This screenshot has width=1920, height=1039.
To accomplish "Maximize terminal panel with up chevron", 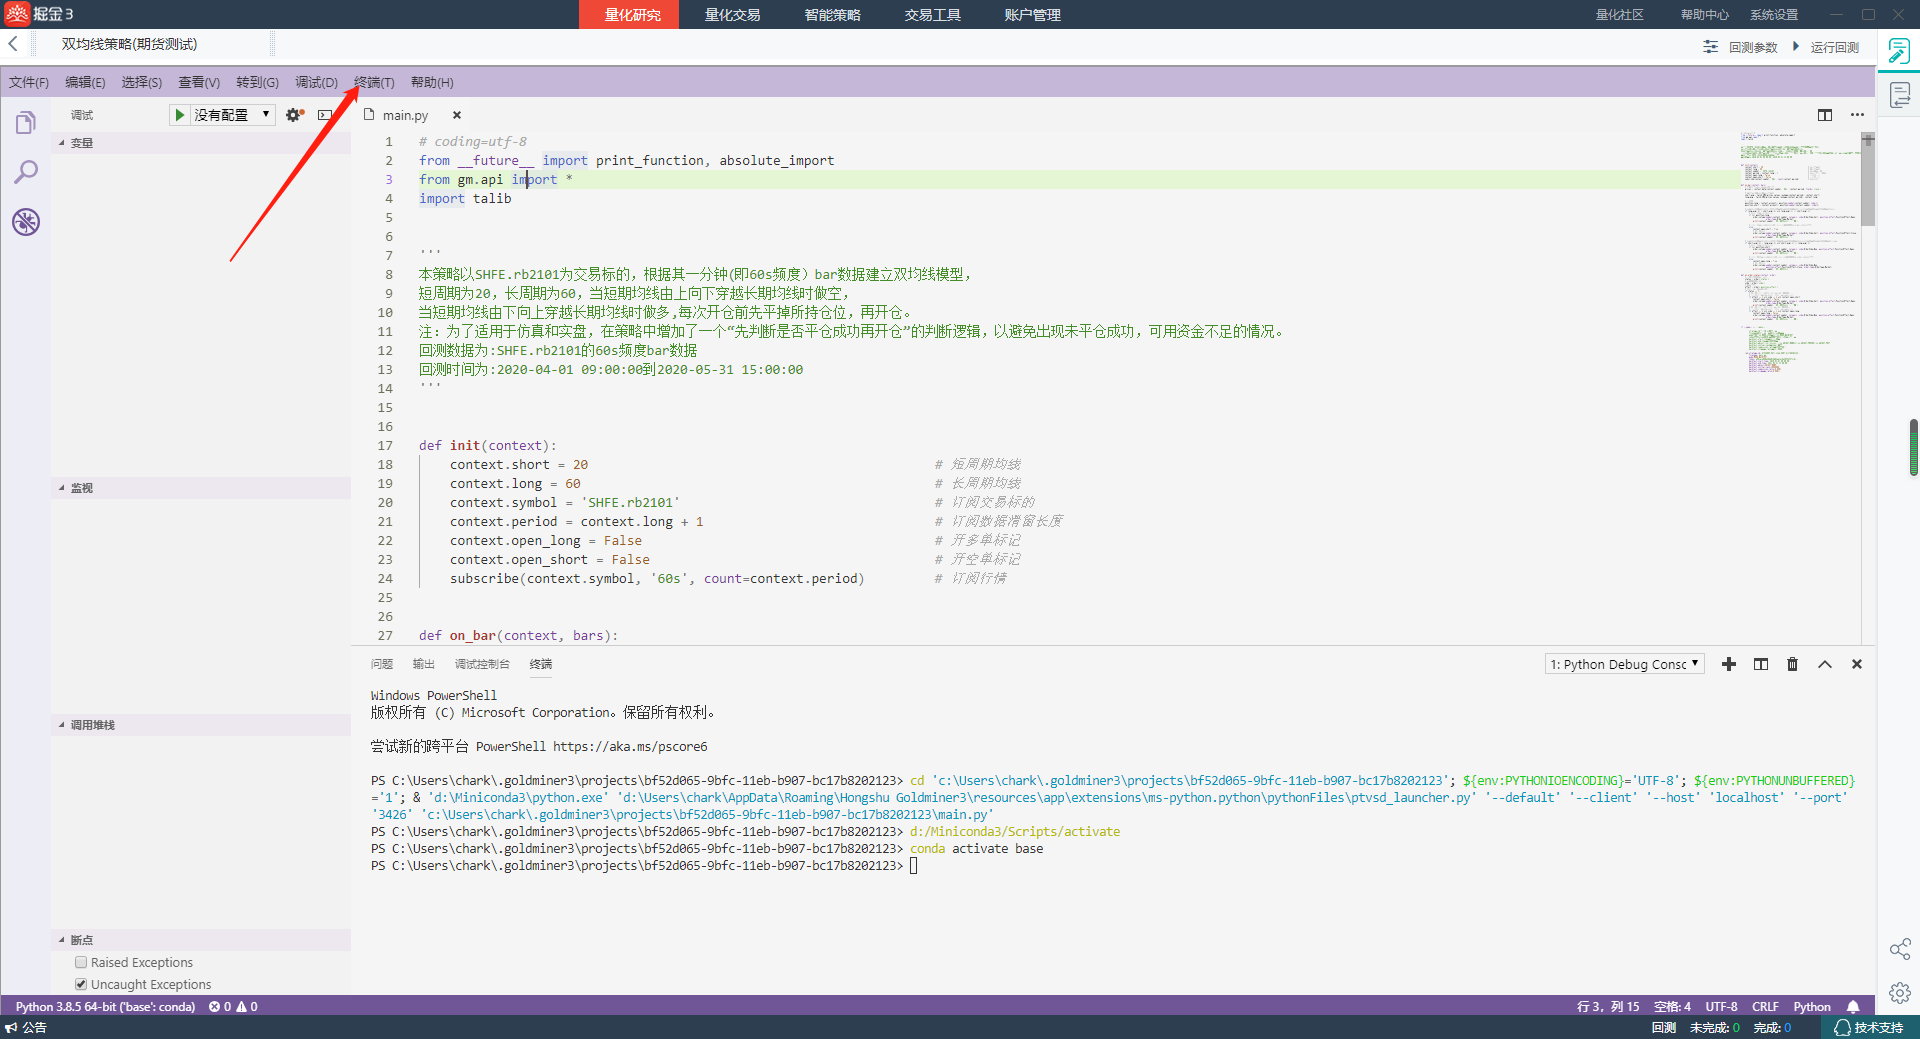I will [x=1825, y=664].
